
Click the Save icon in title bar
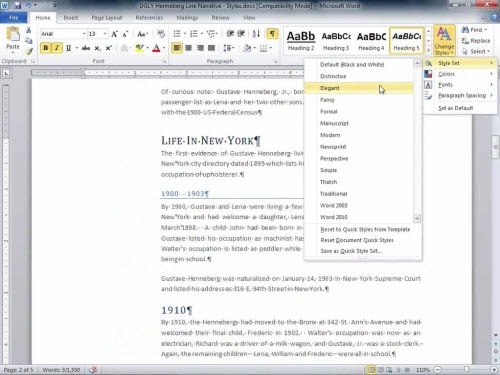click(18, 6)
